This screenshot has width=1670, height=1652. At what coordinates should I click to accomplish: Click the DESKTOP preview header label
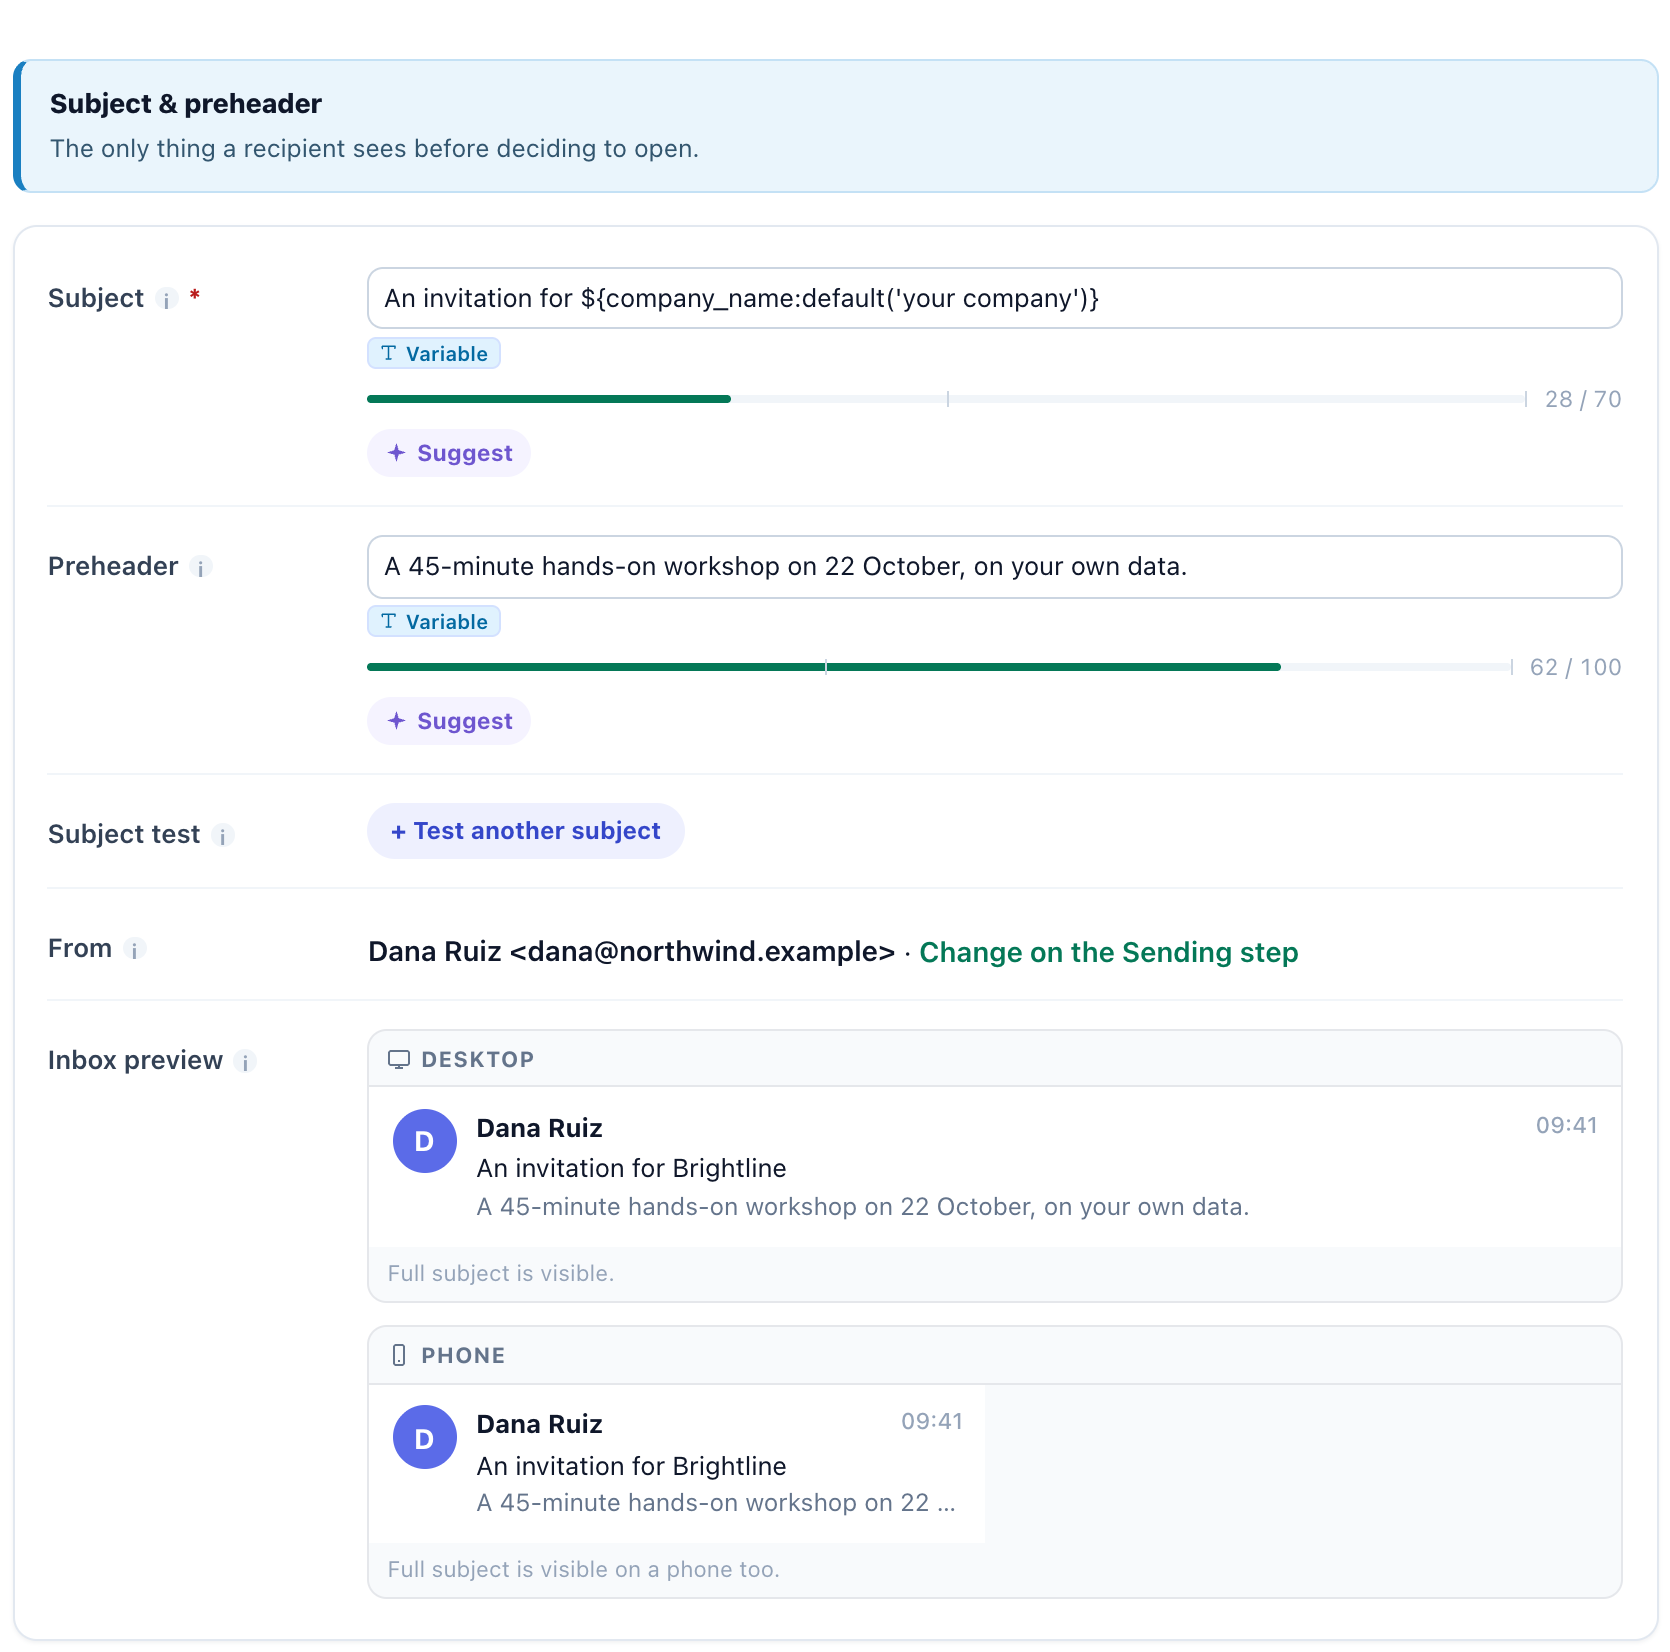tap(478, 1060)
